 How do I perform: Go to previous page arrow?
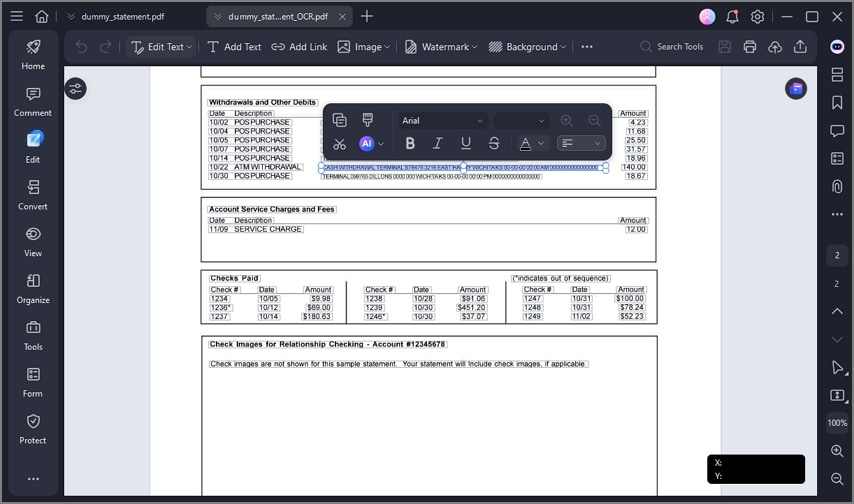tap(837, 312)
